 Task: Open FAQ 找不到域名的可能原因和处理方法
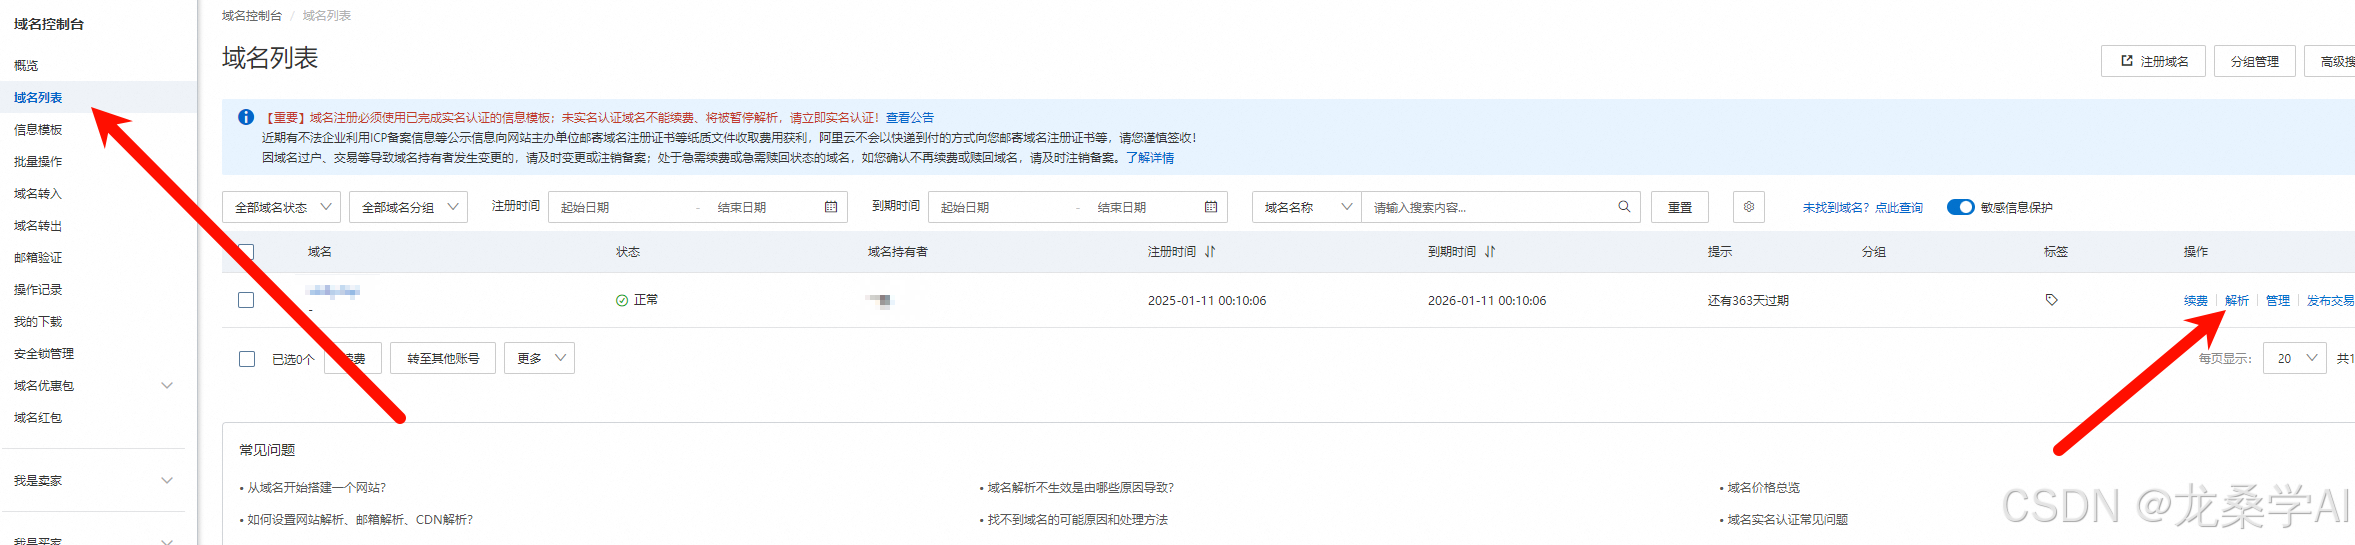click(x=1077, y=519)
